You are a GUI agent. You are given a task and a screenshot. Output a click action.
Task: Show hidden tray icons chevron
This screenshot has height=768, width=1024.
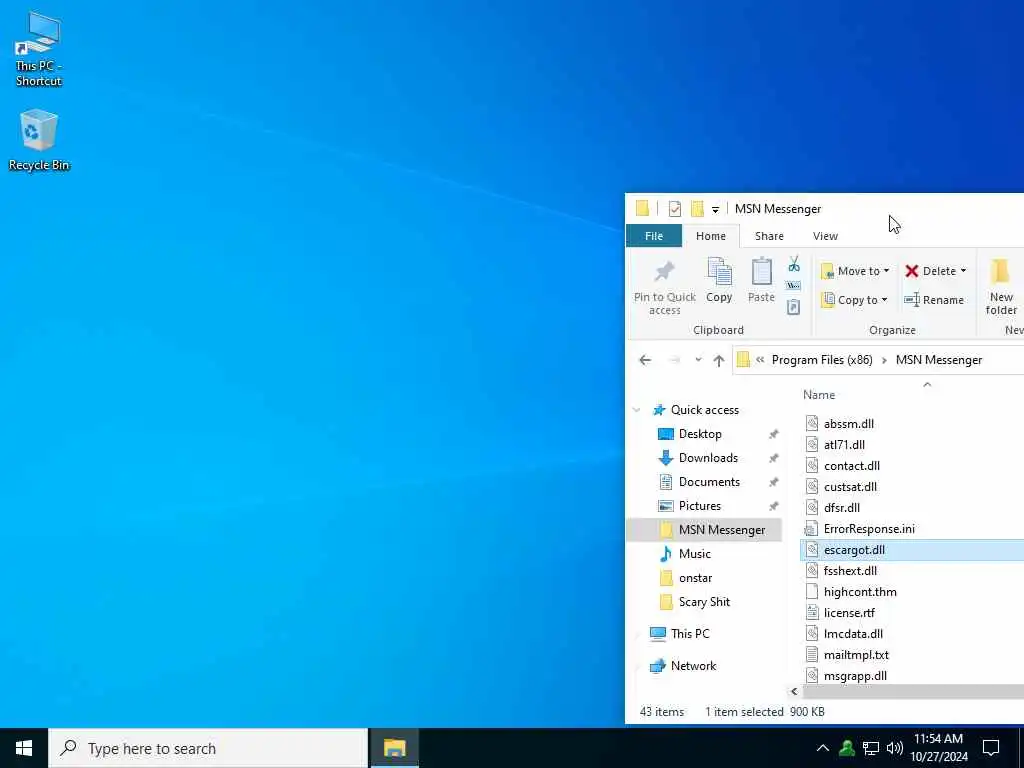[x=823, y=748]
